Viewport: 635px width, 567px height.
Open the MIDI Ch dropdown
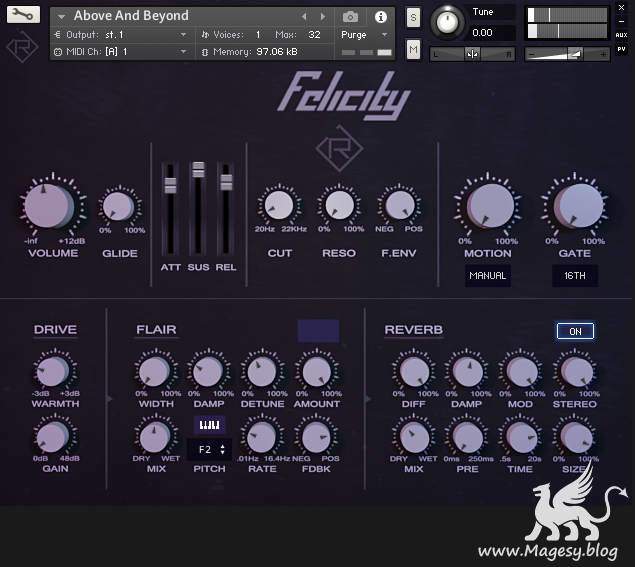(121, 52)
